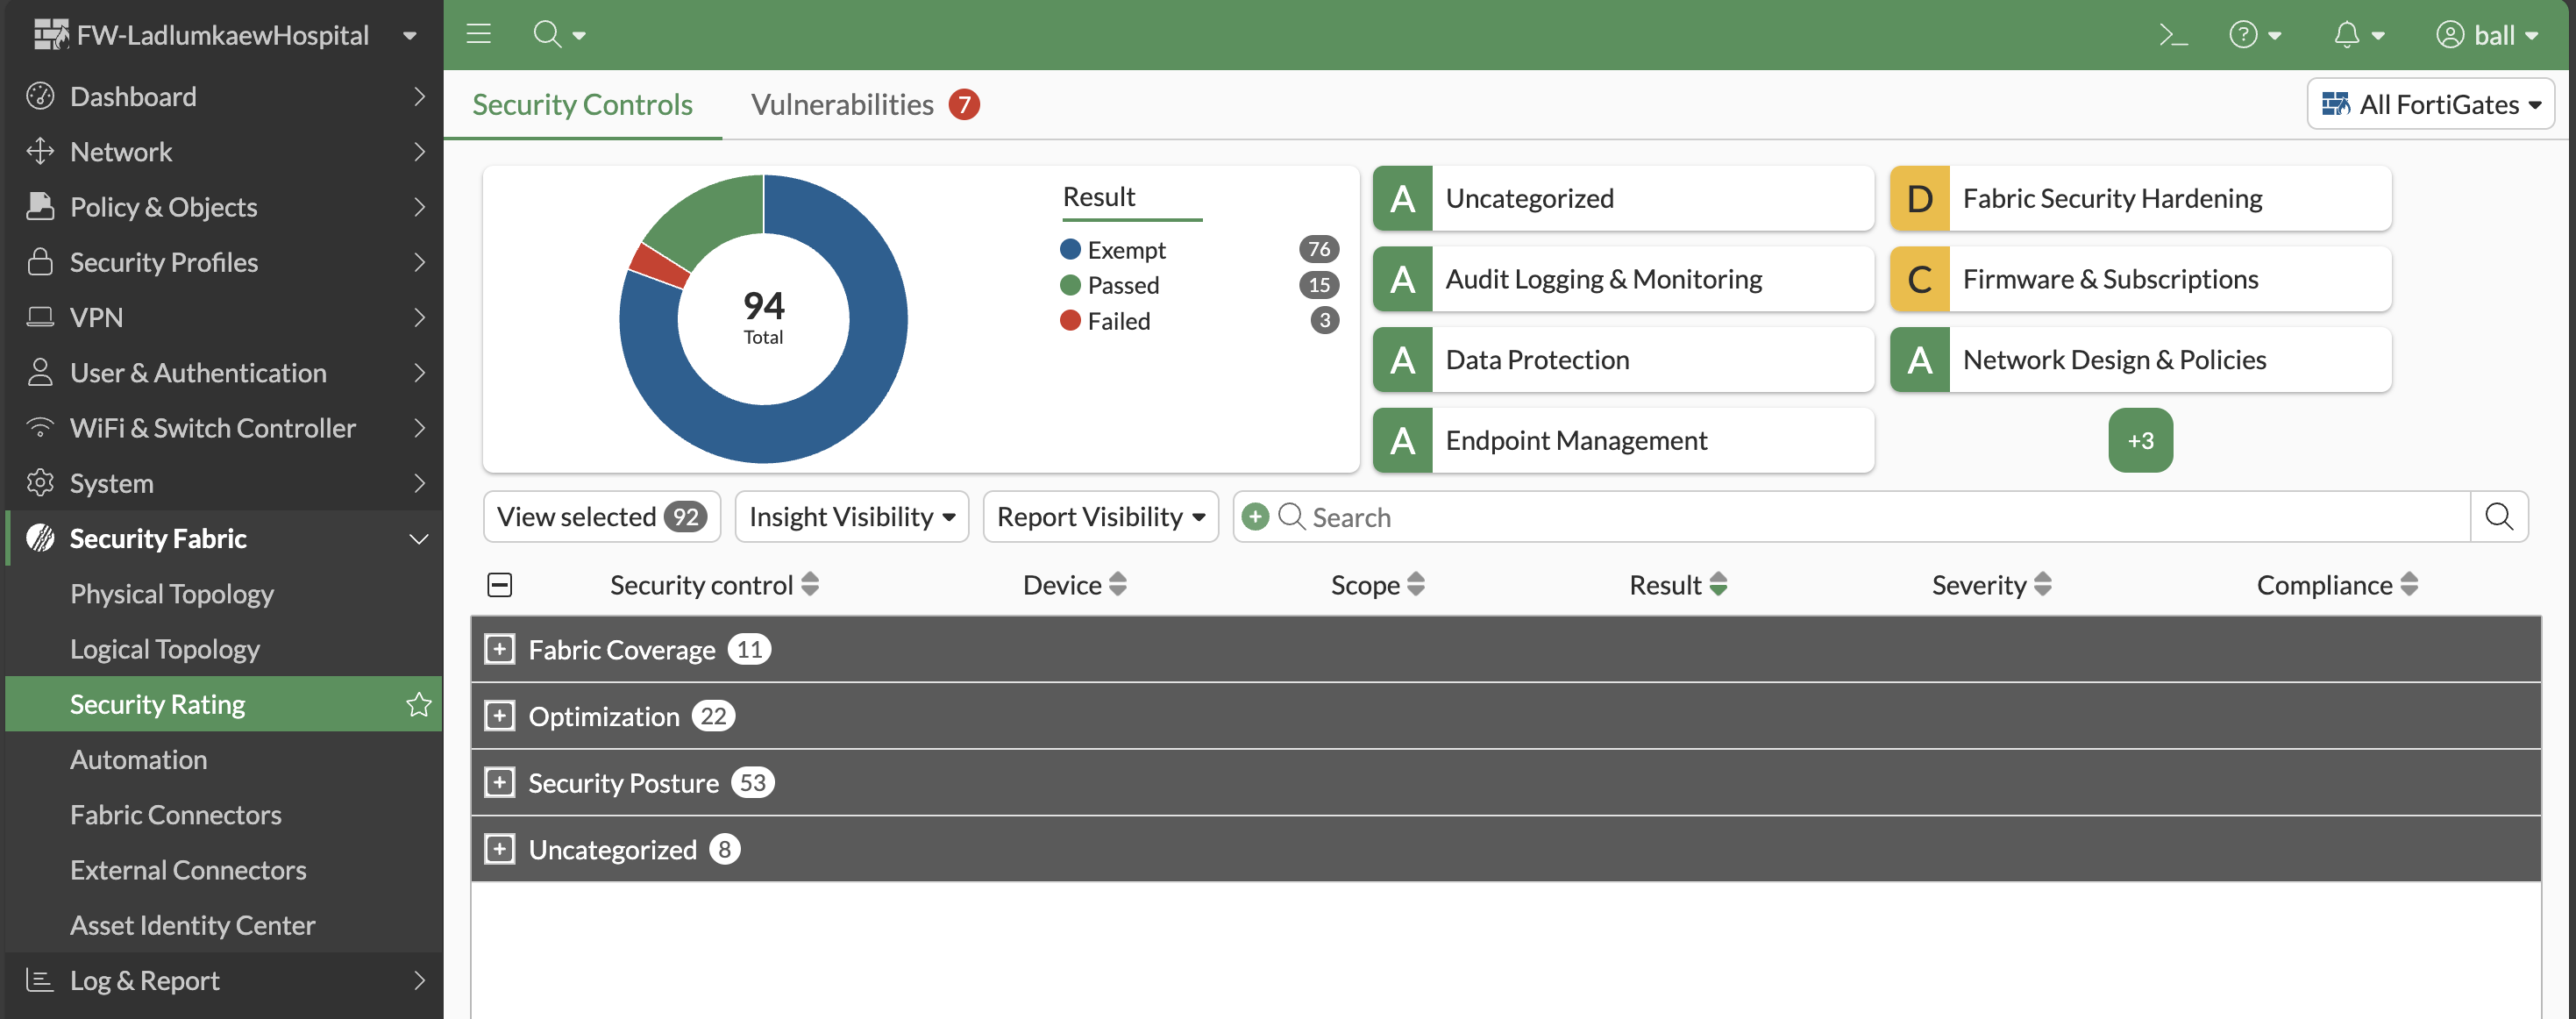Favorite Security Rating with the star icon
Image resolution: width=2576 pixels, height=1019 pixels.
(419, 704)
